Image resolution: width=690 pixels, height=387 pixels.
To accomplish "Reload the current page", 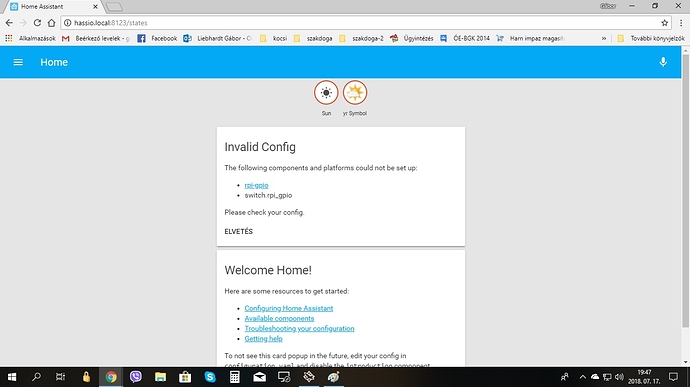I will click(37, 23).
